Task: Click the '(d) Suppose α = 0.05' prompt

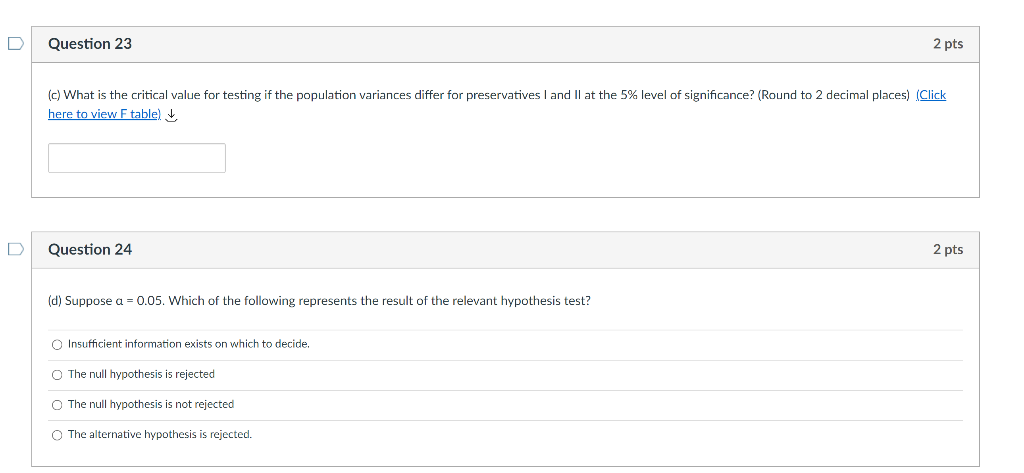Action: [319, 301]
